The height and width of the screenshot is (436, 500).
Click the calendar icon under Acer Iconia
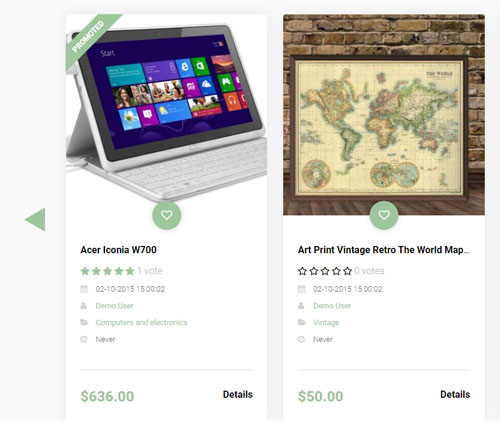click(84, 289)
